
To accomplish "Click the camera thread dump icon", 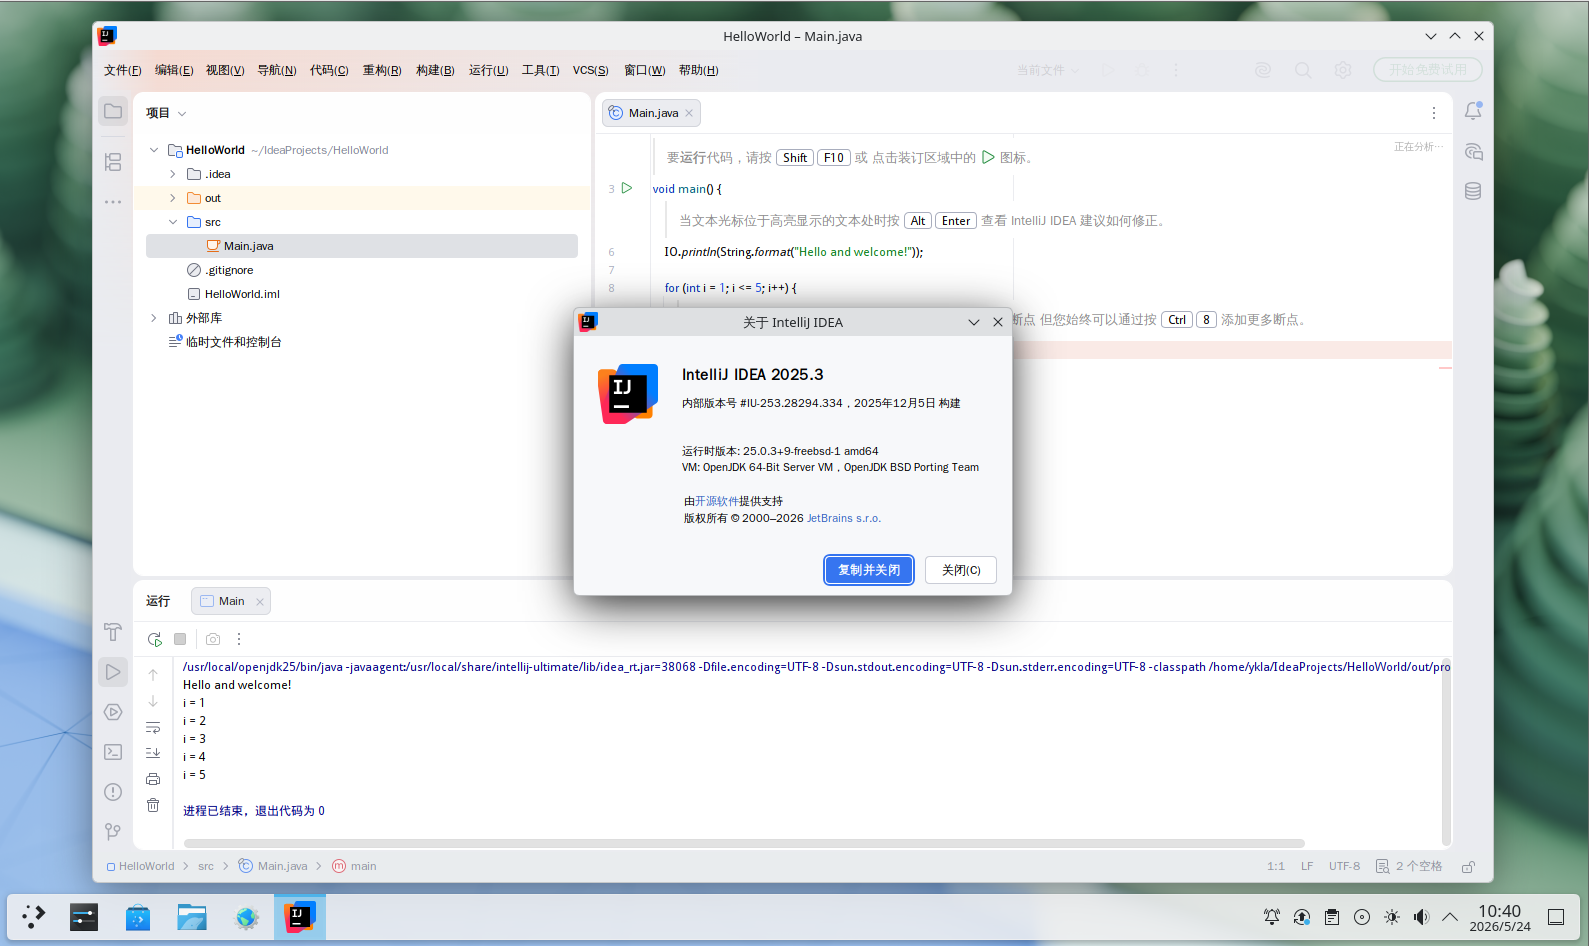I will click(213, 639).
